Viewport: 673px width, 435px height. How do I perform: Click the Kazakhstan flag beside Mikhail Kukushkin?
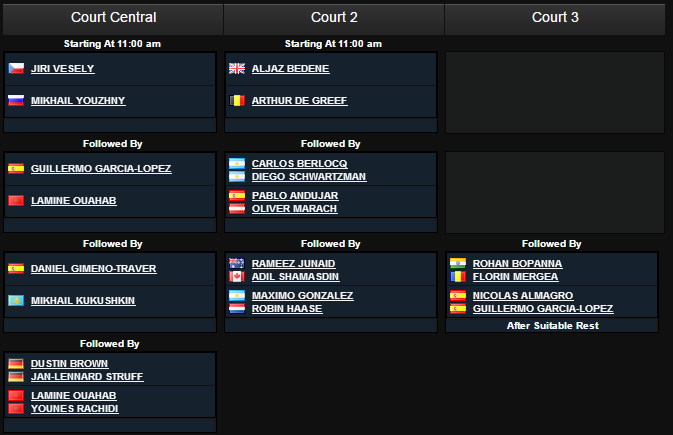16,300
